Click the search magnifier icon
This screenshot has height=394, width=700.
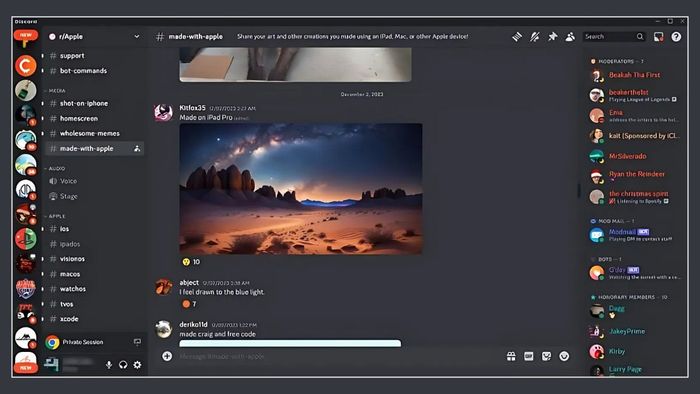pyautogui.click(x=640, y=37)
